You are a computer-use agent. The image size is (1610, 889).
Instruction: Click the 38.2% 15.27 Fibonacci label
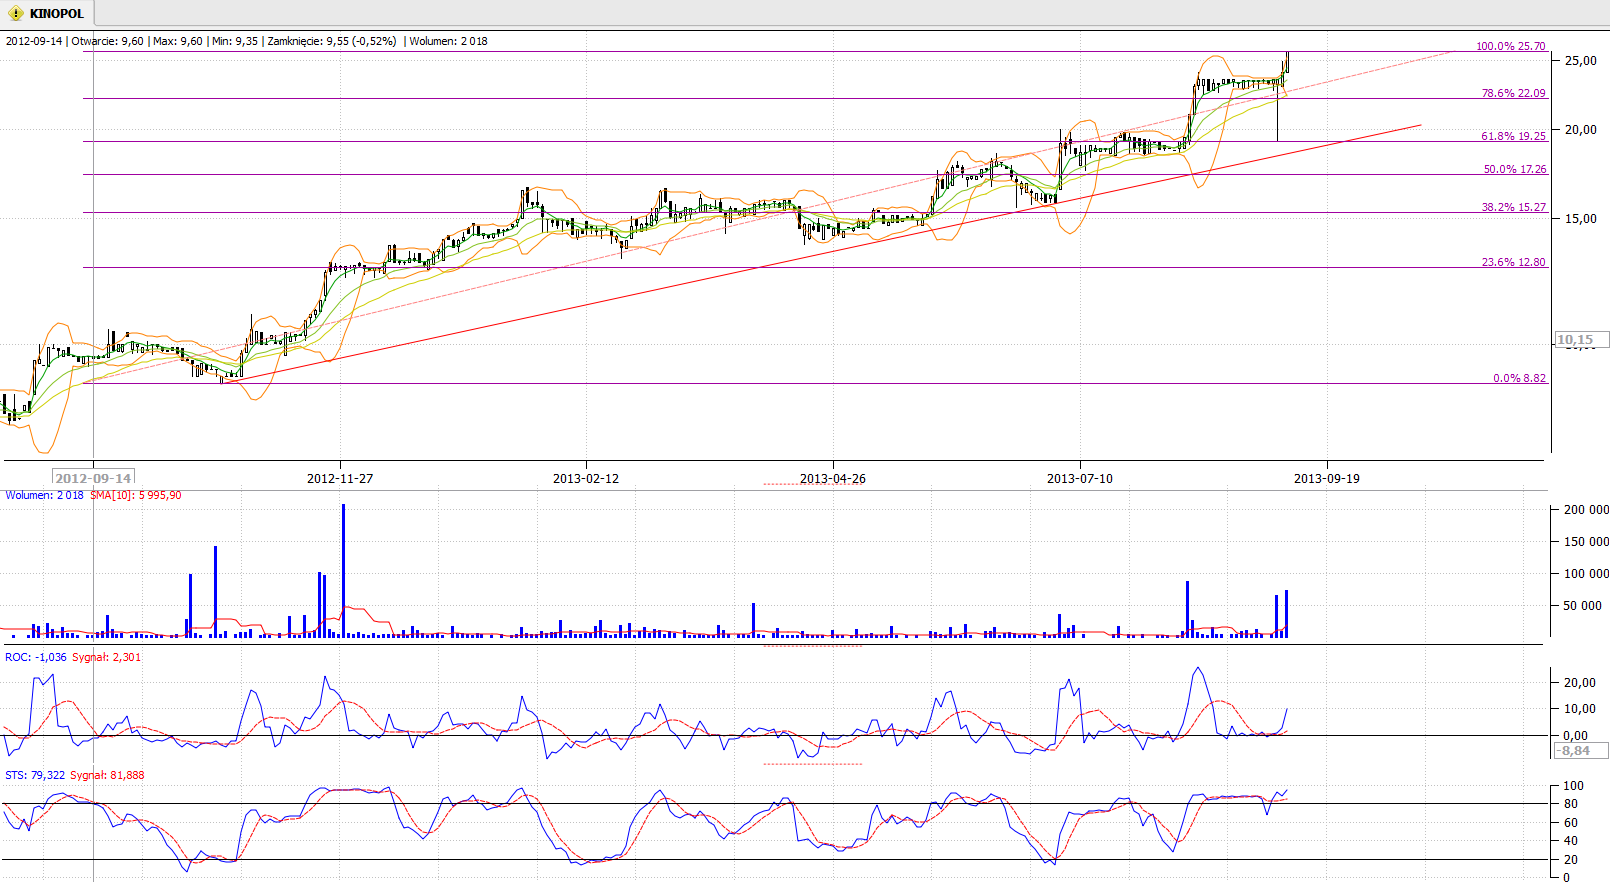[1513, 207]
